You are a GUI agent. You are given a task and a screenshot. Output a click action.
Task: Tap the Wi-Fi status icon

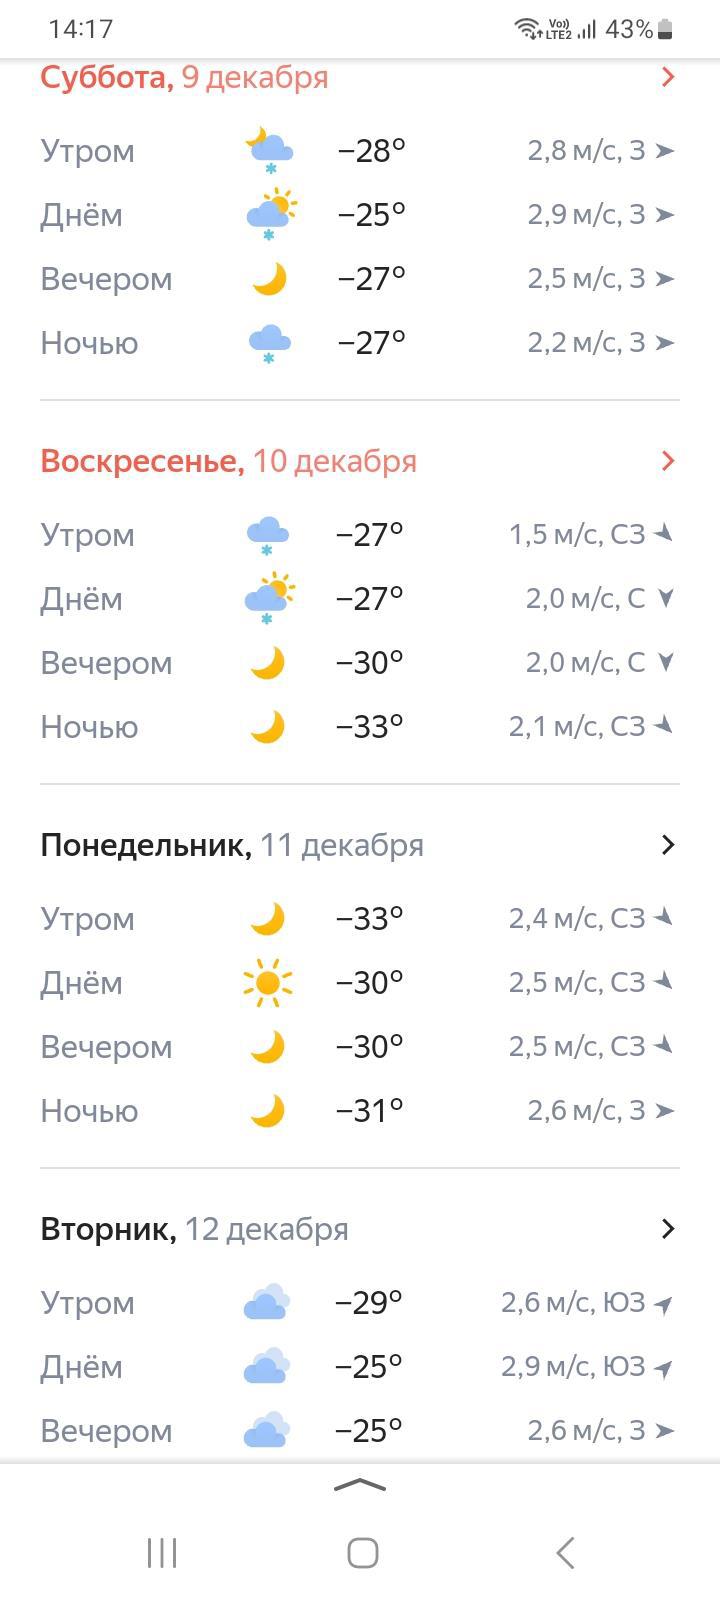pos(526,29)
